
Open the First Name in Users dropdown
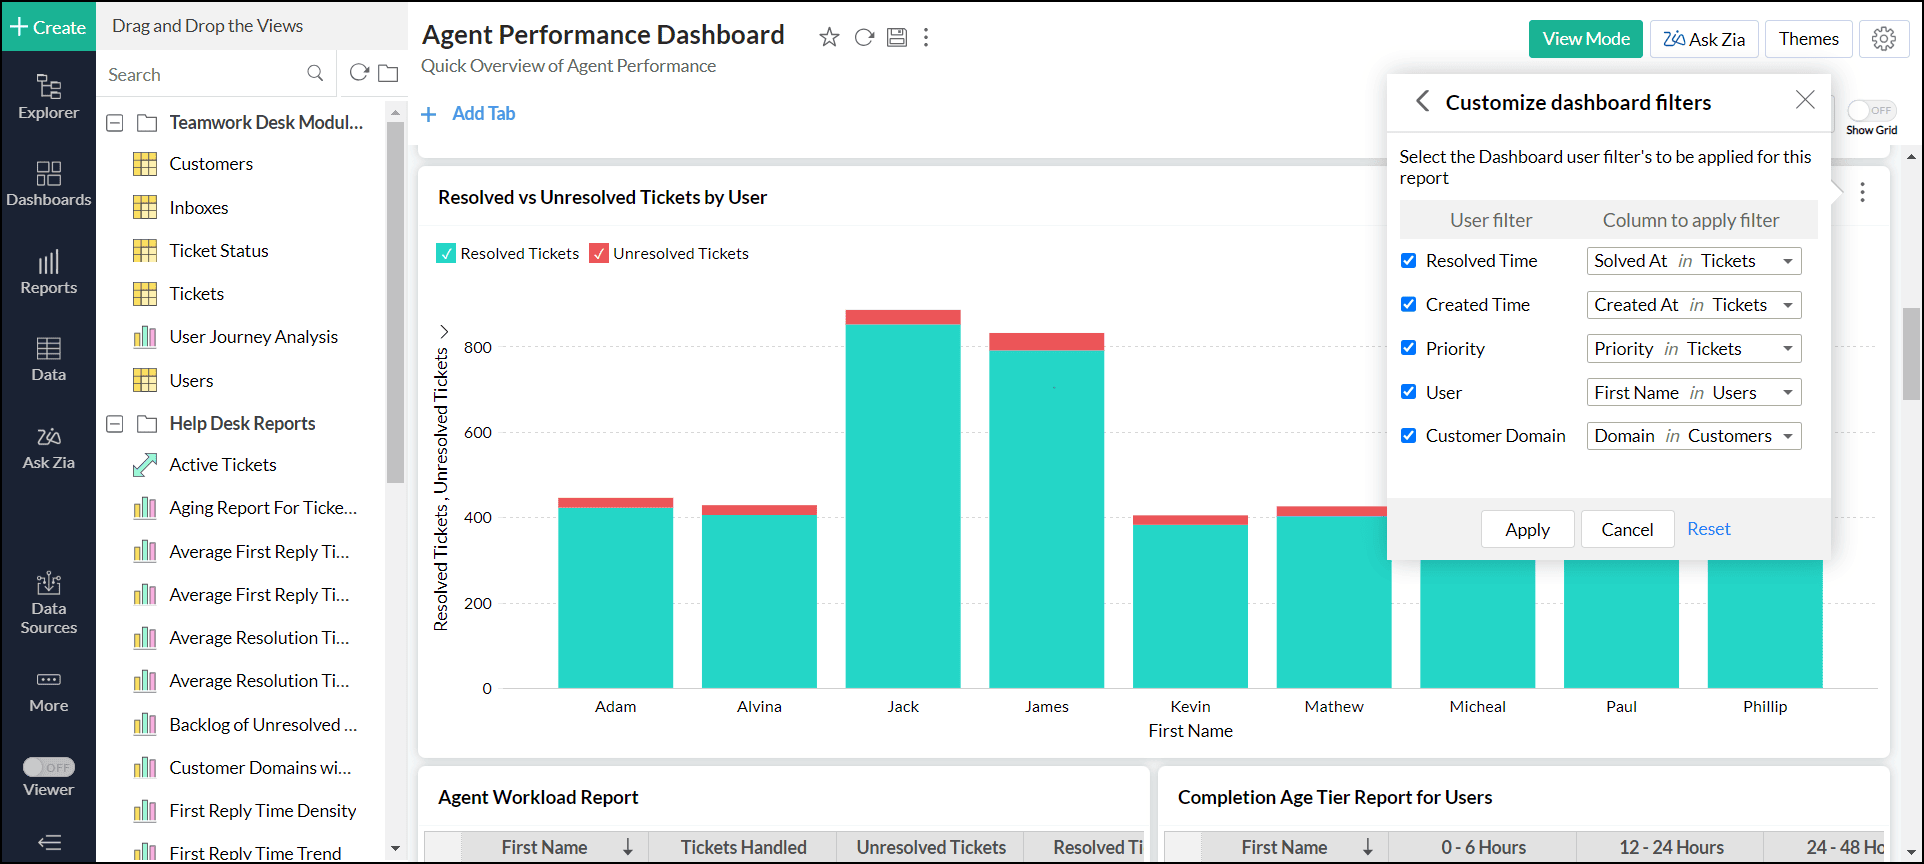click(x=1693, y=393)
